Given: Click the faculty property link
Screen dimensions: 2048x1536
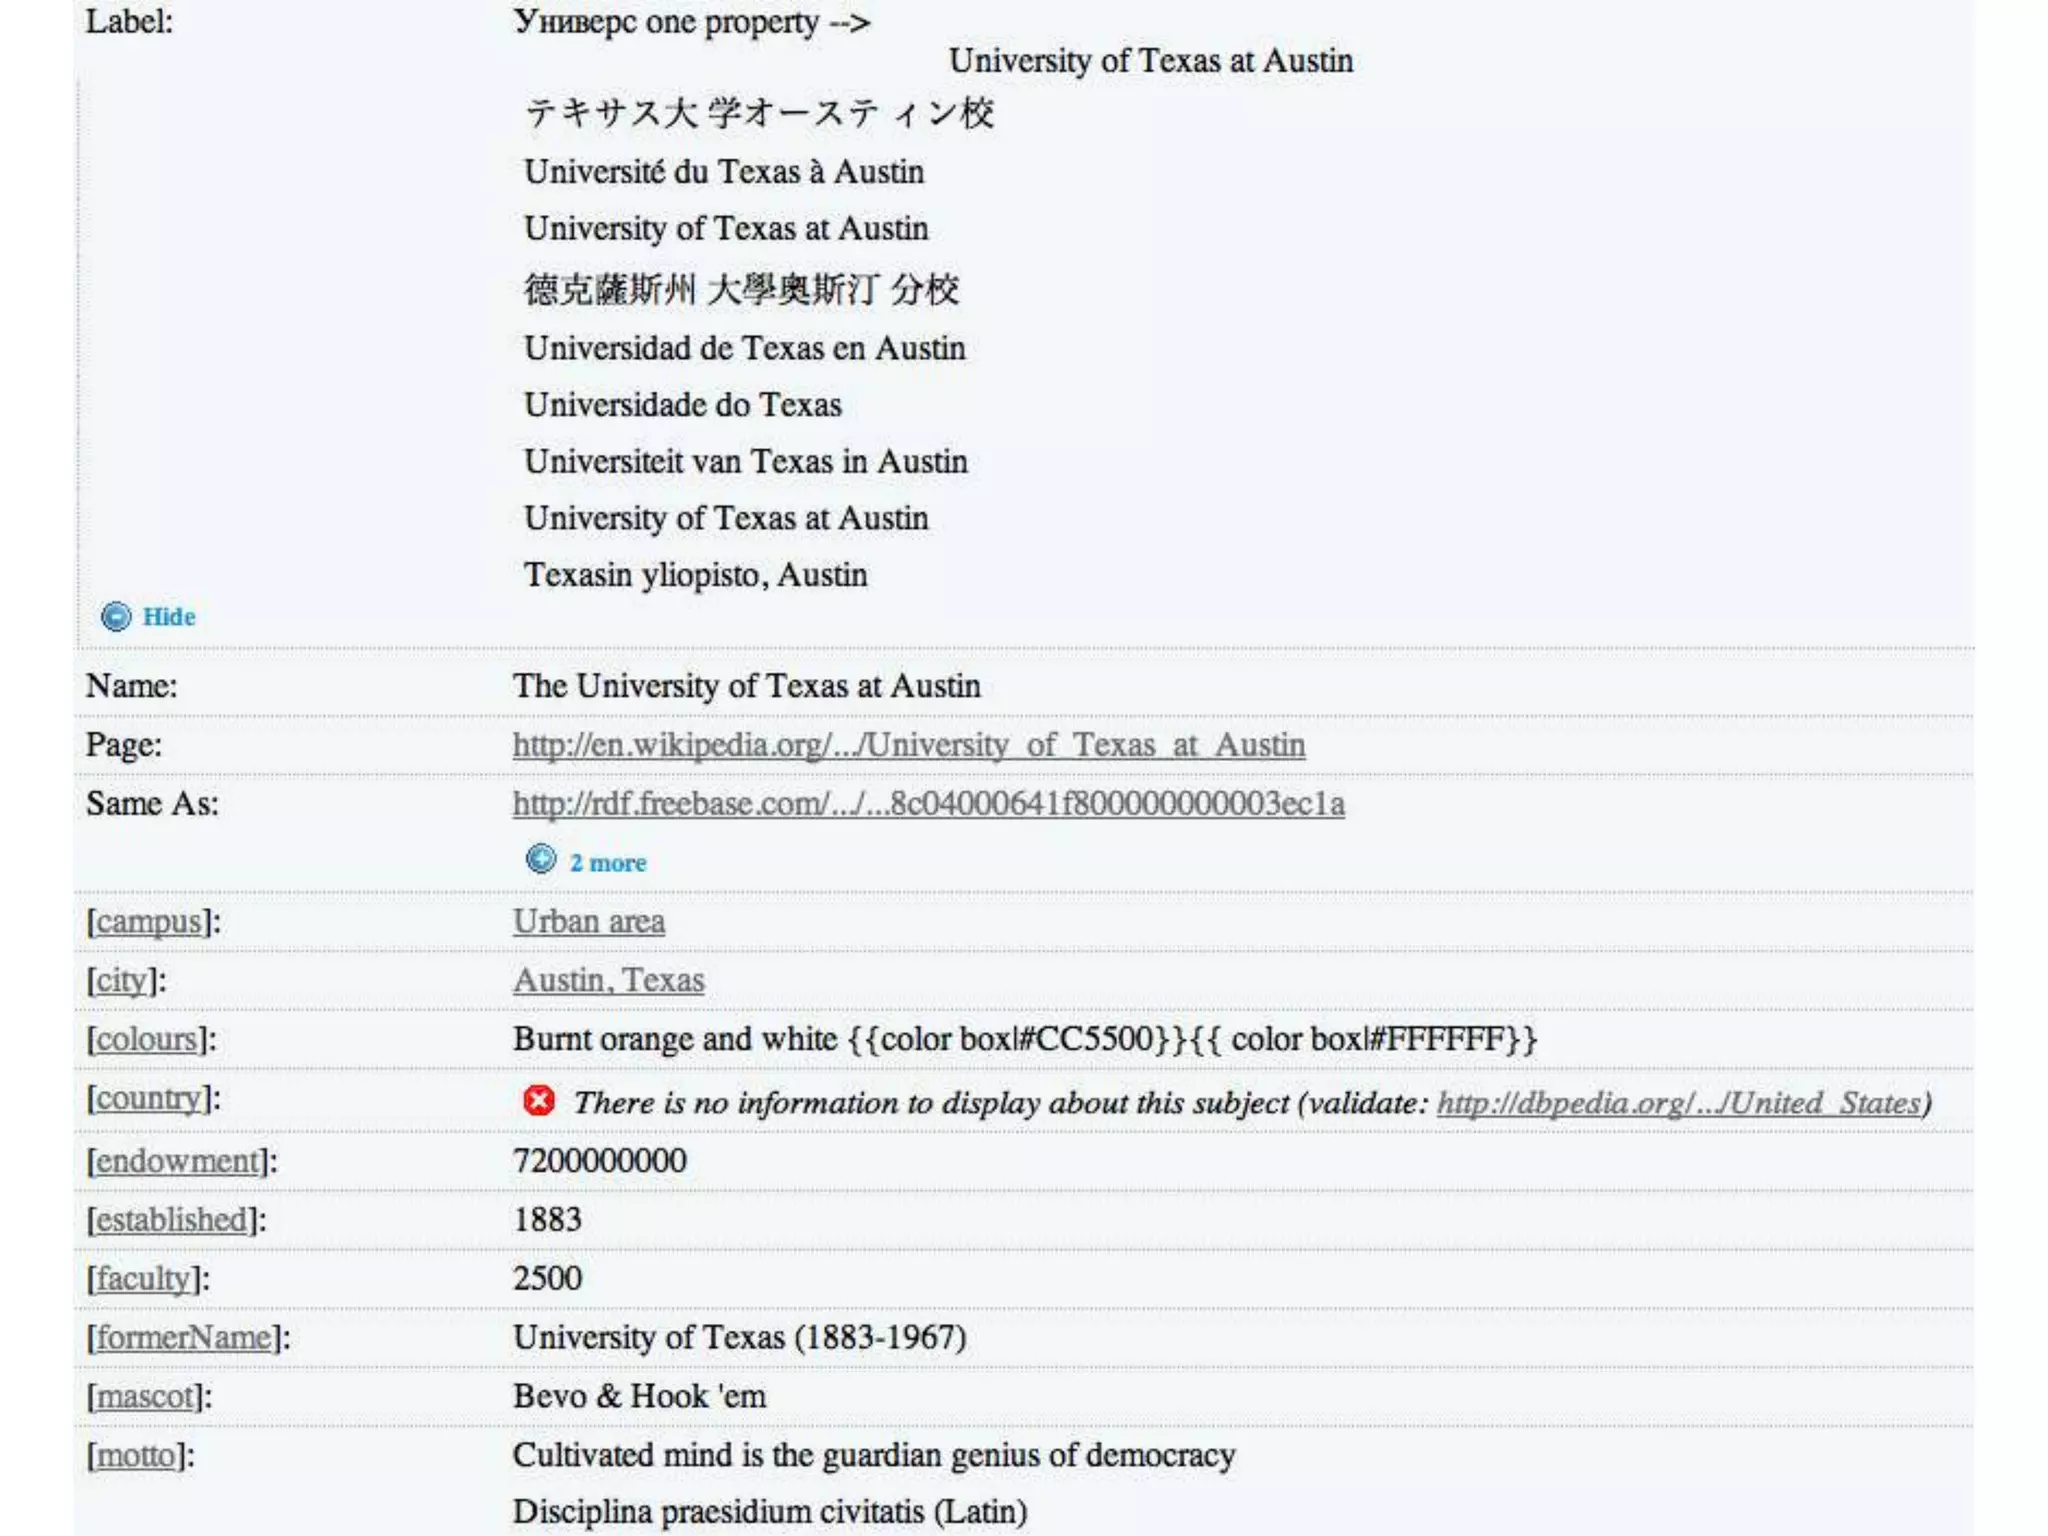Looking at the screenshot, I should pyautogui.click(x=143, y=1279).
